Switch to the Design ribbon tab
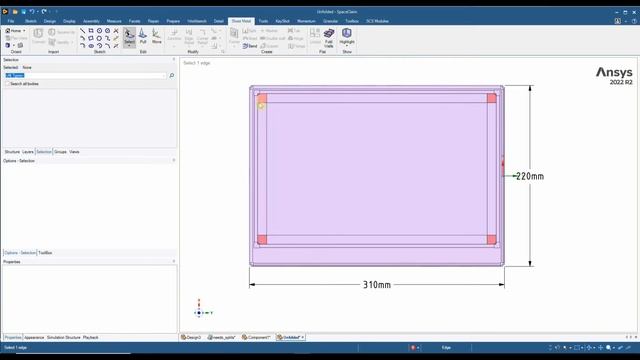This screenshot has width=640, height=360. (50, 21)
